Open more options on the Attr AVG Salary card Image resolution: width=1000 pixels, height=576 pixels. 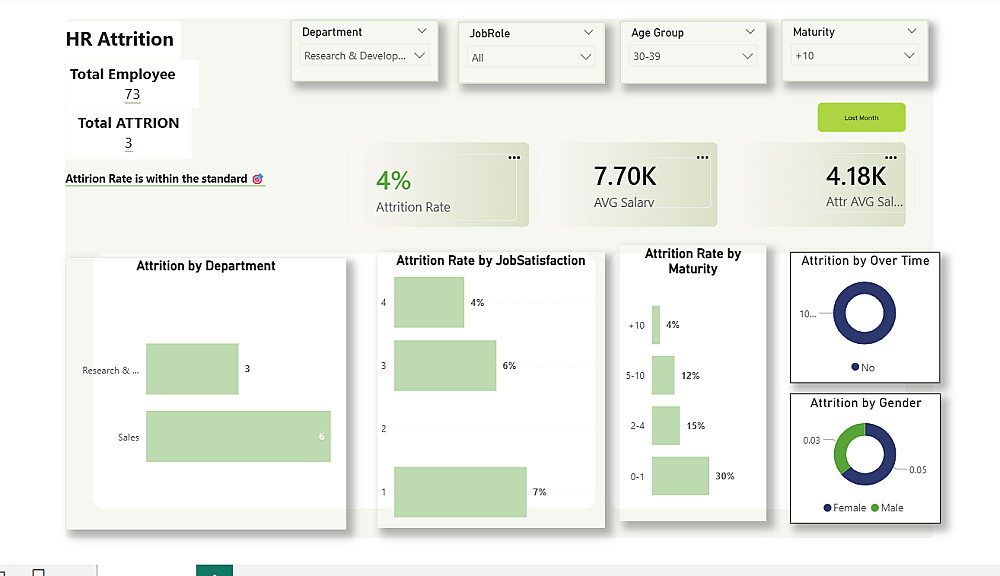click(x=890, y=158)
